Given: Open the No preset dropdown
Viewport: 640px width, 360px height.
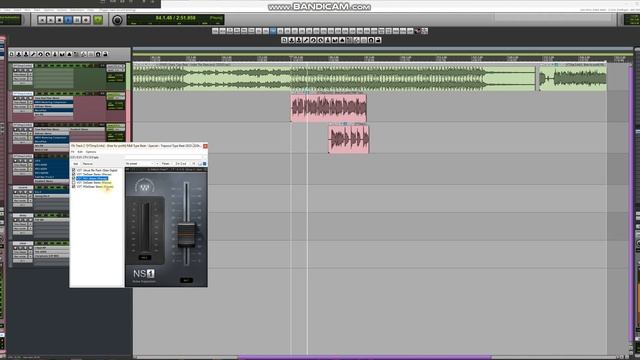Looking at the screenshot, I should click(x=139, y=164).
